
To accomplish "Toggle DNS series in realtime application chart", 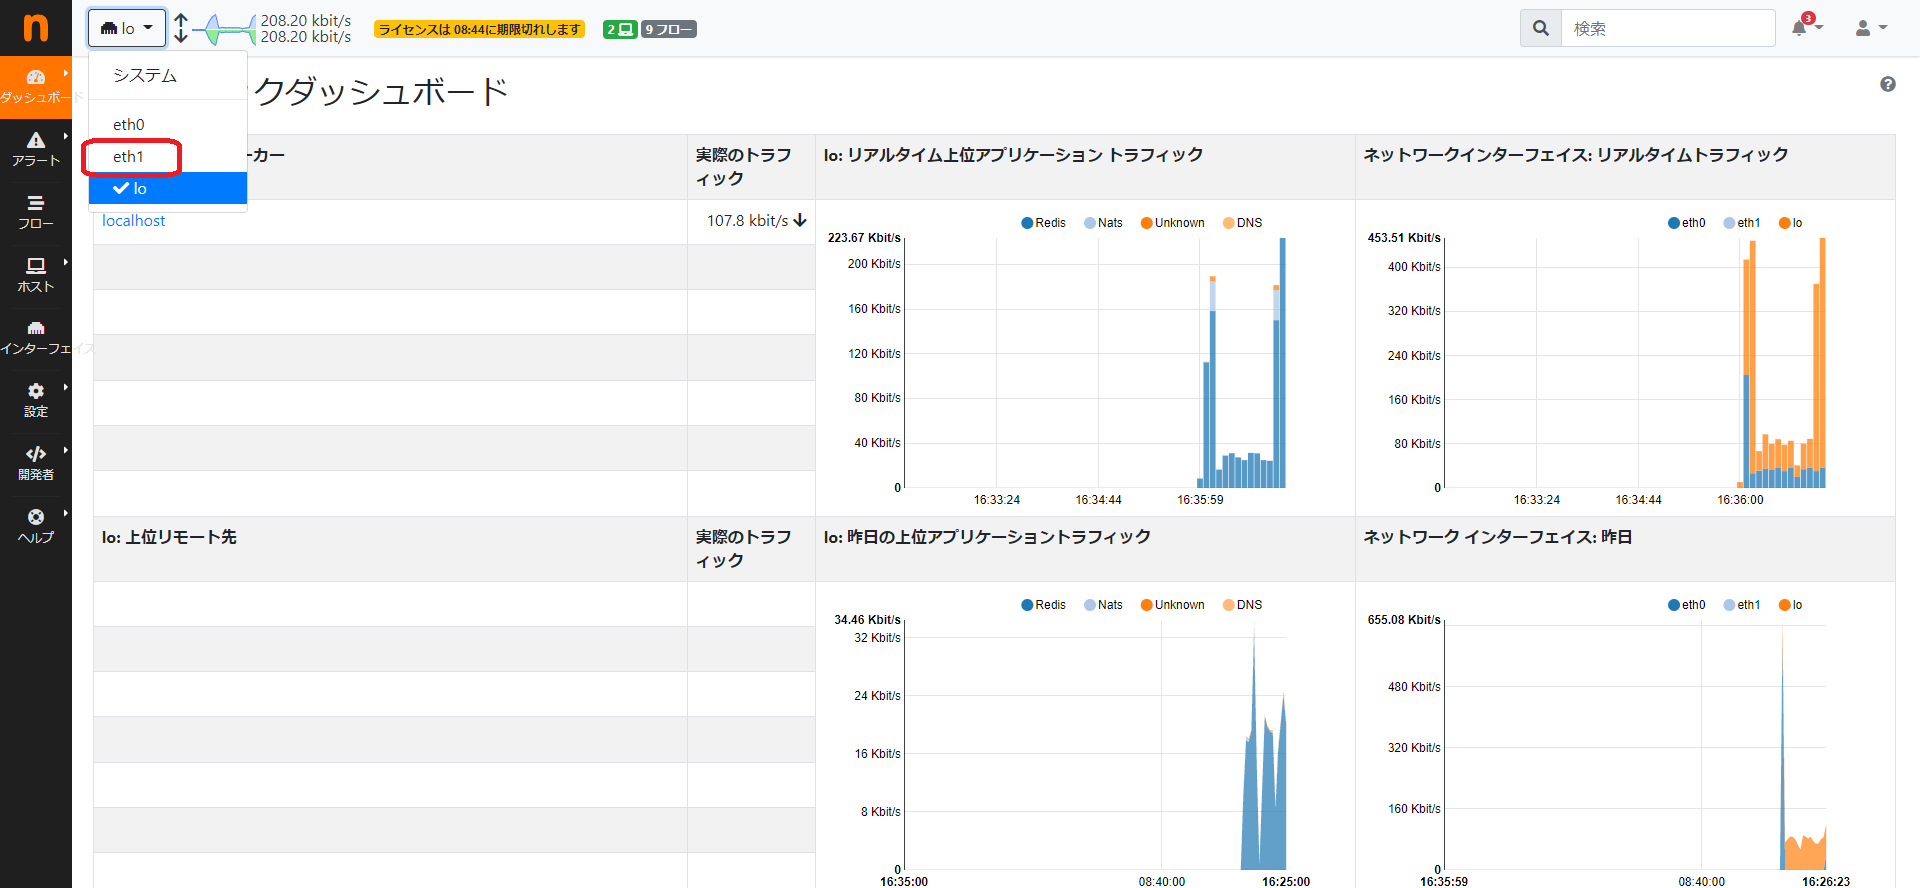I will click(x=1242, y=223).
